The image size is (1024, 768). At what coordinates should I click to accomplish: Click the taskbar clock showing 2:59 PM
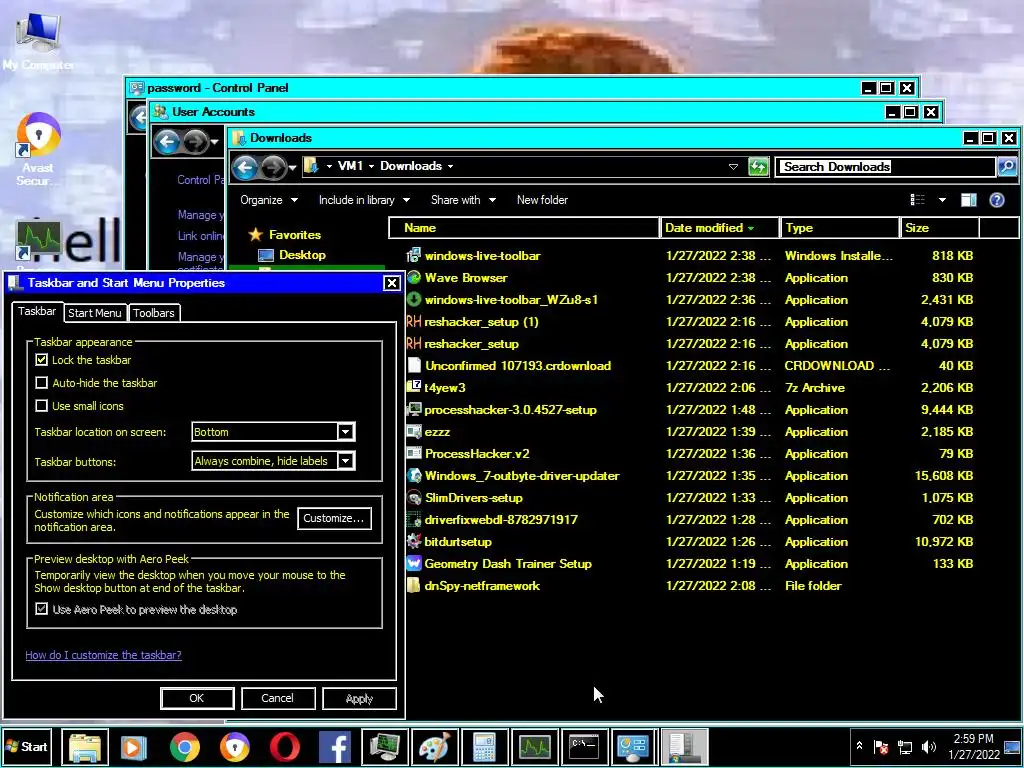(974, 746)
